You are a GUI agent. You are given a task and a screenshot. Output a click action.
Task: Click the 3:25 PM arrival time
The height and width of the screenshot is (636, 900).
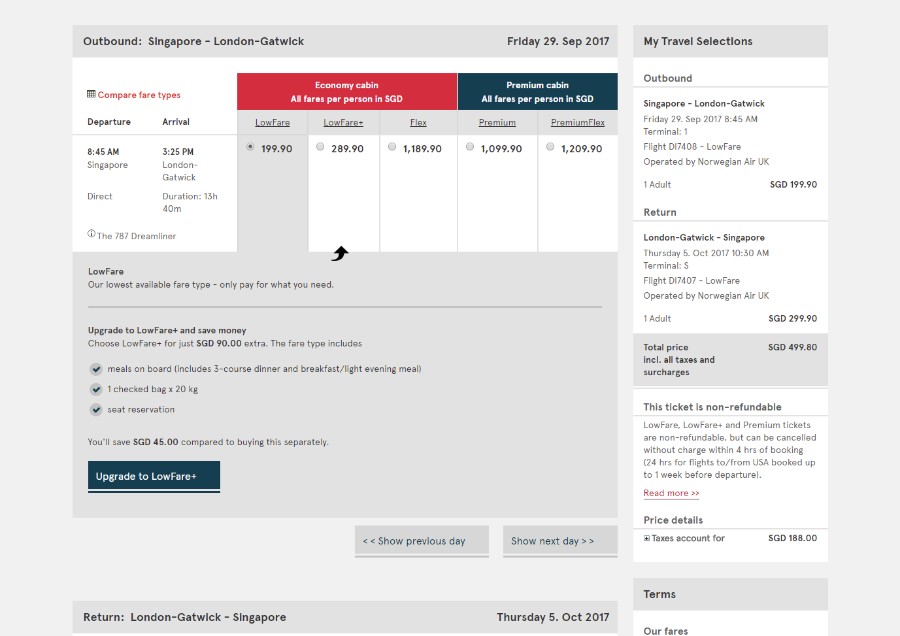click(178, 152)
